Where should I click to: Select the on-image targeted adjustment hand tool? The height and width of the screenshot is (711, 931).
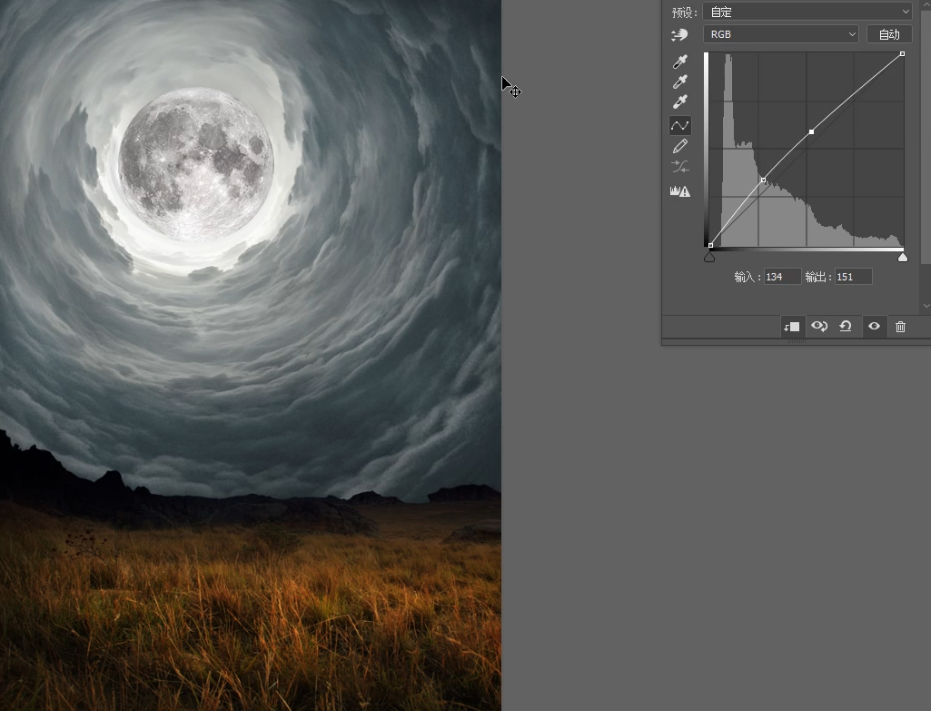pos(680,35)
